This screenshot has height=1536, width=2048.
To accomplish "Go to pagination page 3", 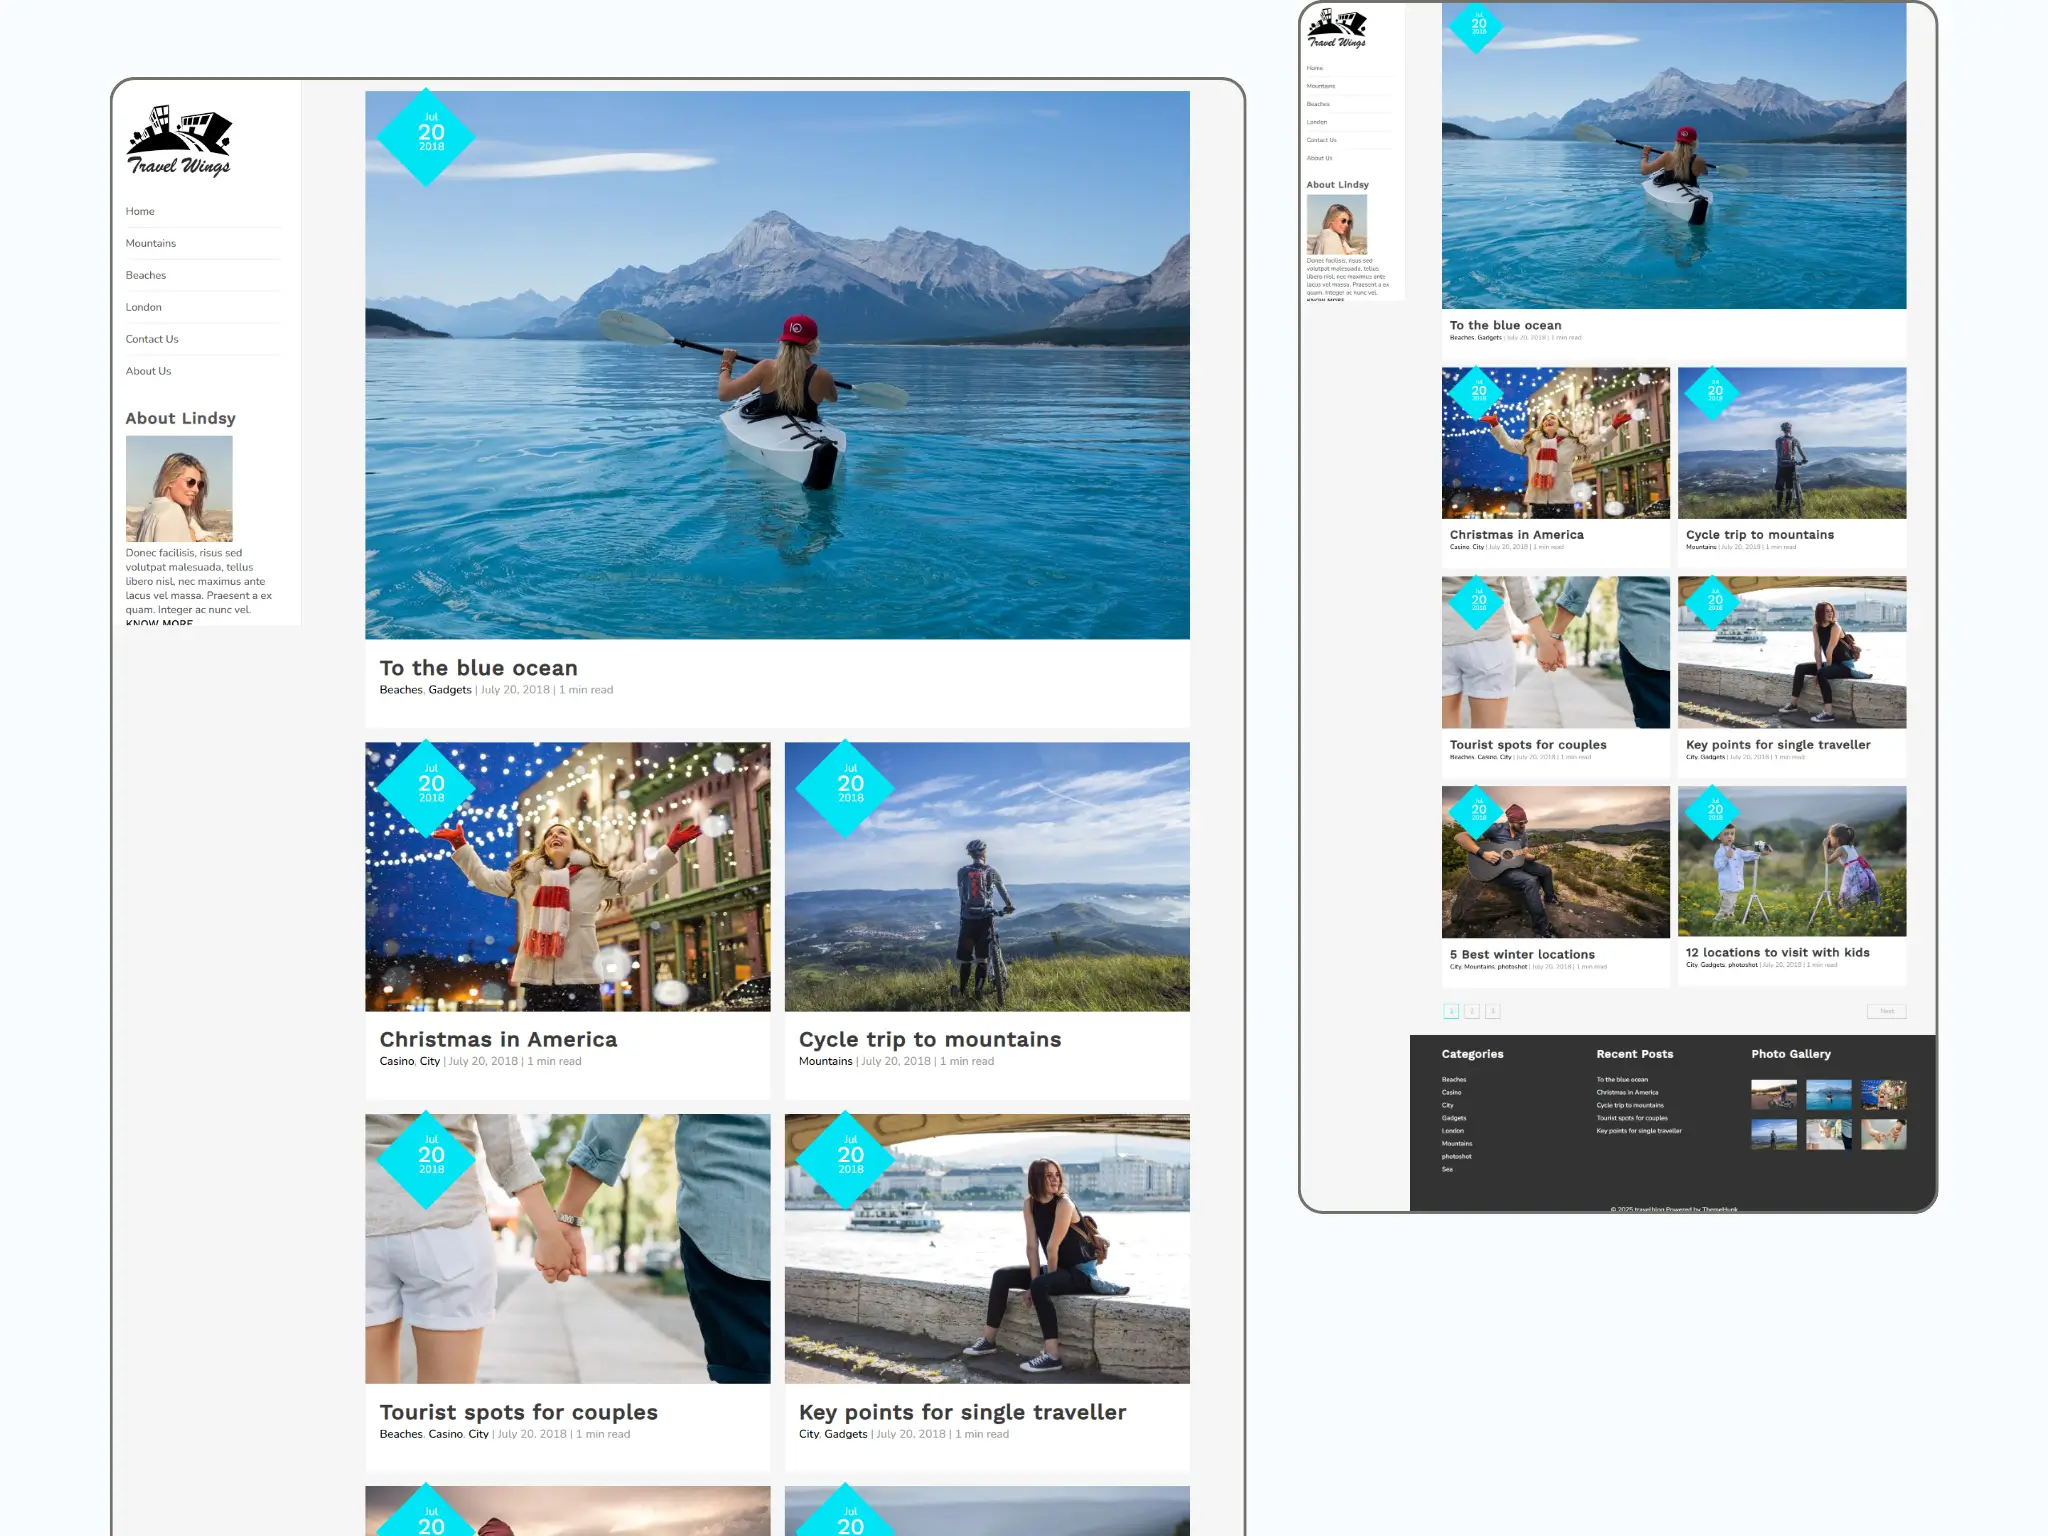I will click(x=1492, y=1011).
